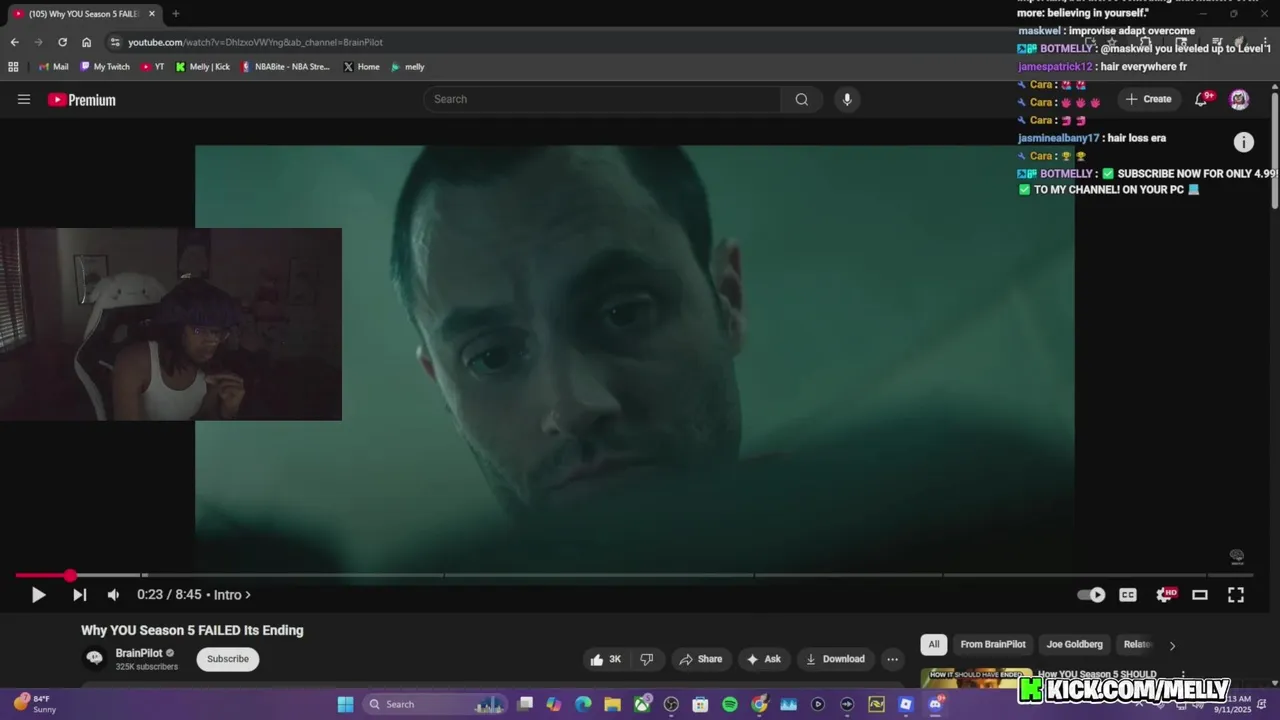The height and width of the screenshot is (720, 1280).
Task: Open player settings gear
Action: [x=1165, y=595]
